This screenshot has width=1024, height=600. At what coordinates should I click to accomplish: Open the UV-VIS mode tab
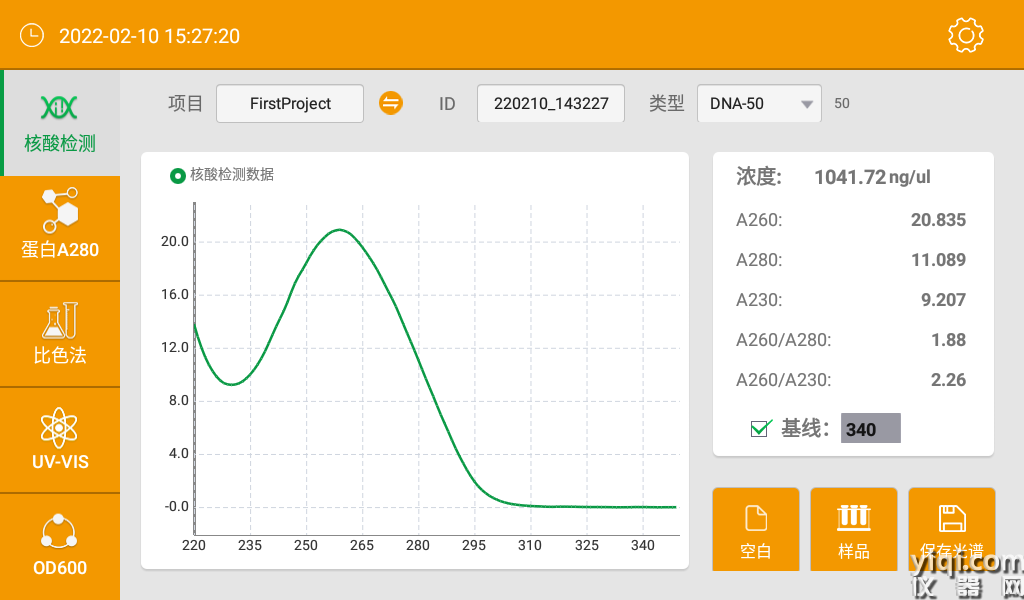60,440
